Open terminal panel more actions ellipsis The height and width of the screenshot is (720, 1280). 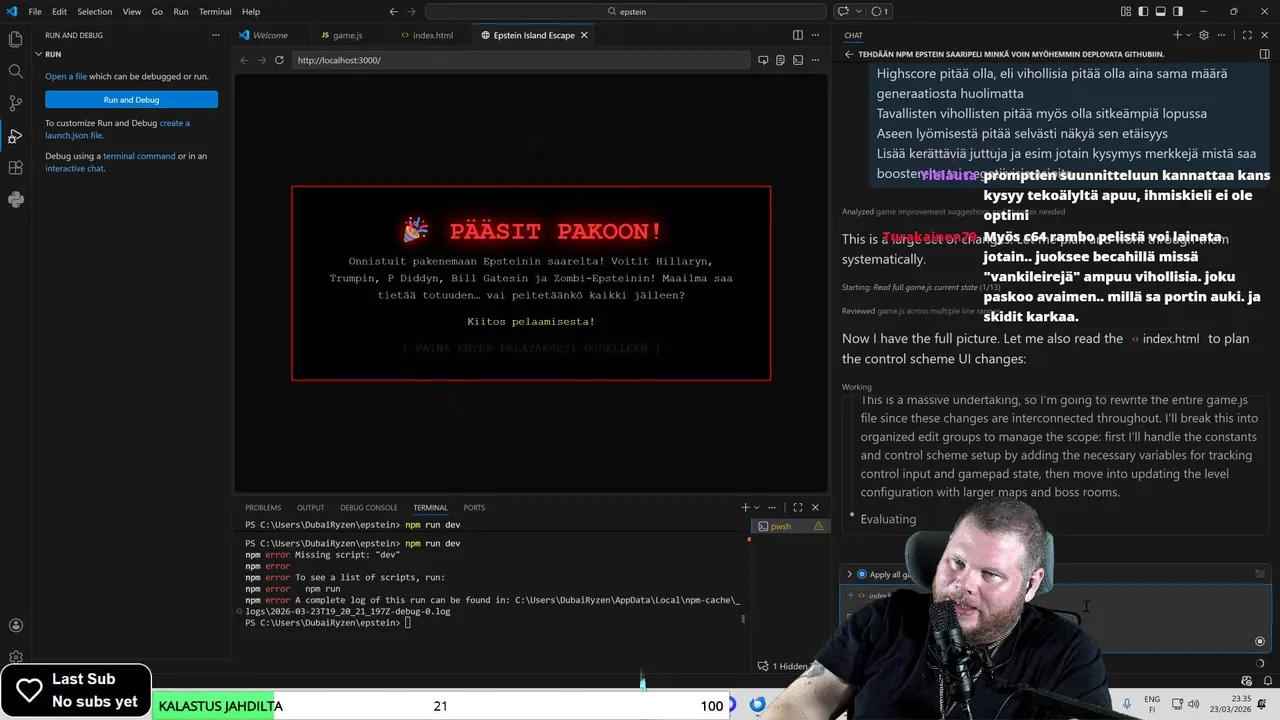tap(773, 507)
